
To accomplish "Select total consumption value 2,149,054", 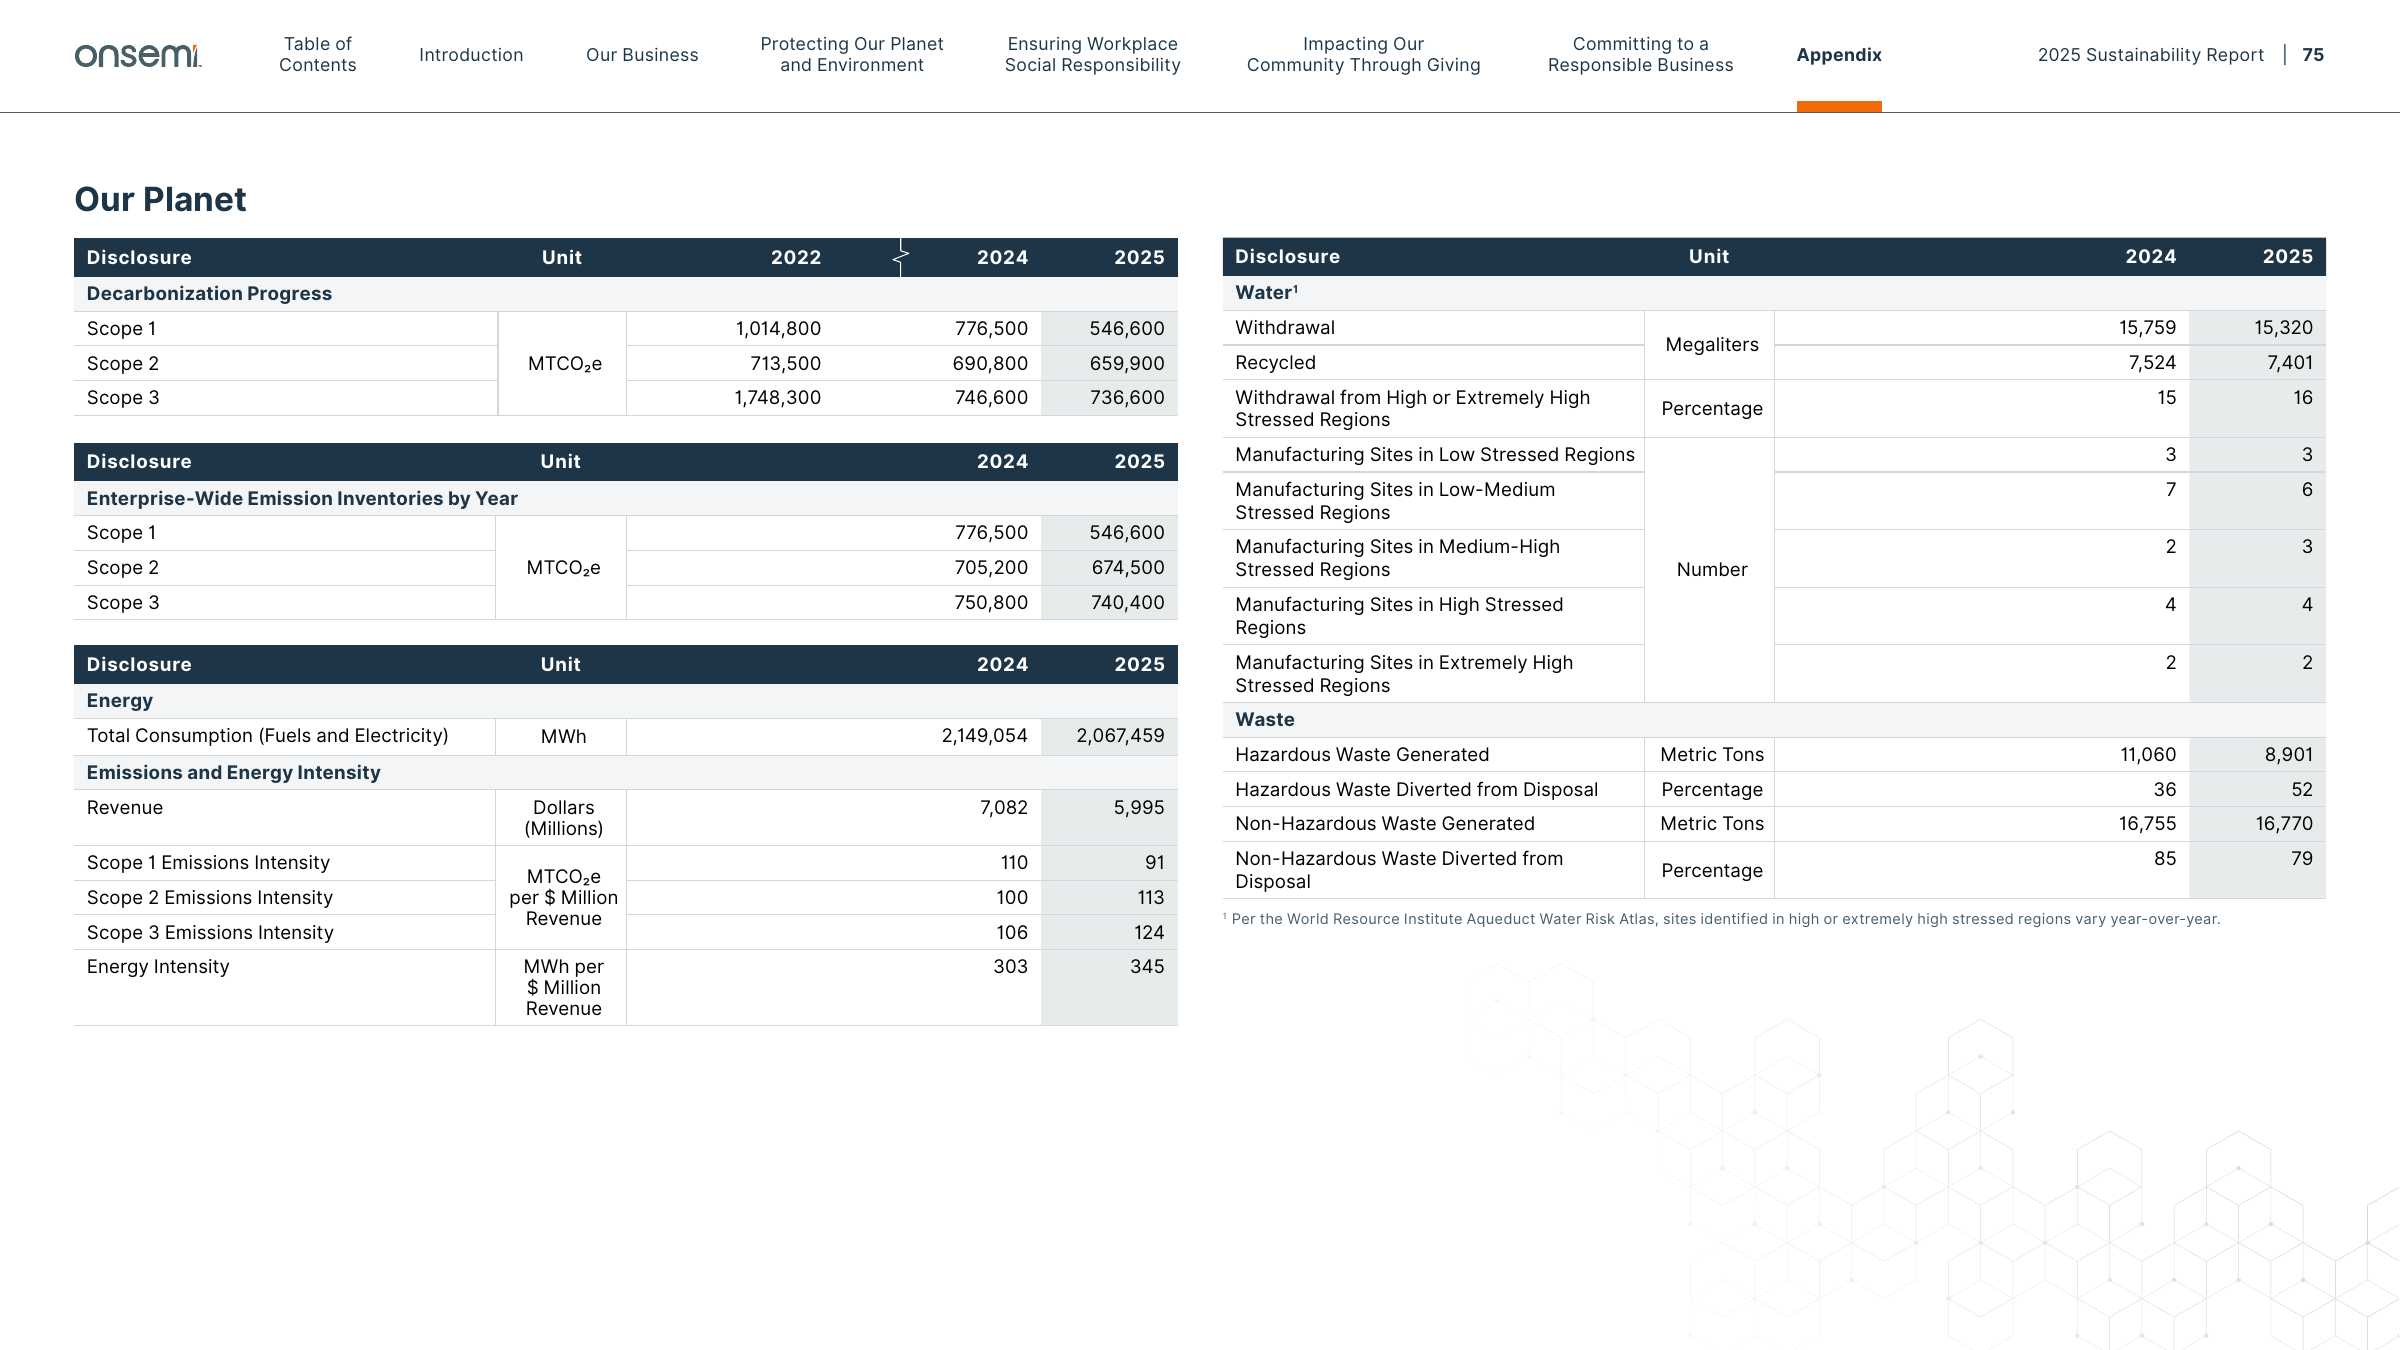I will point(985,736).
